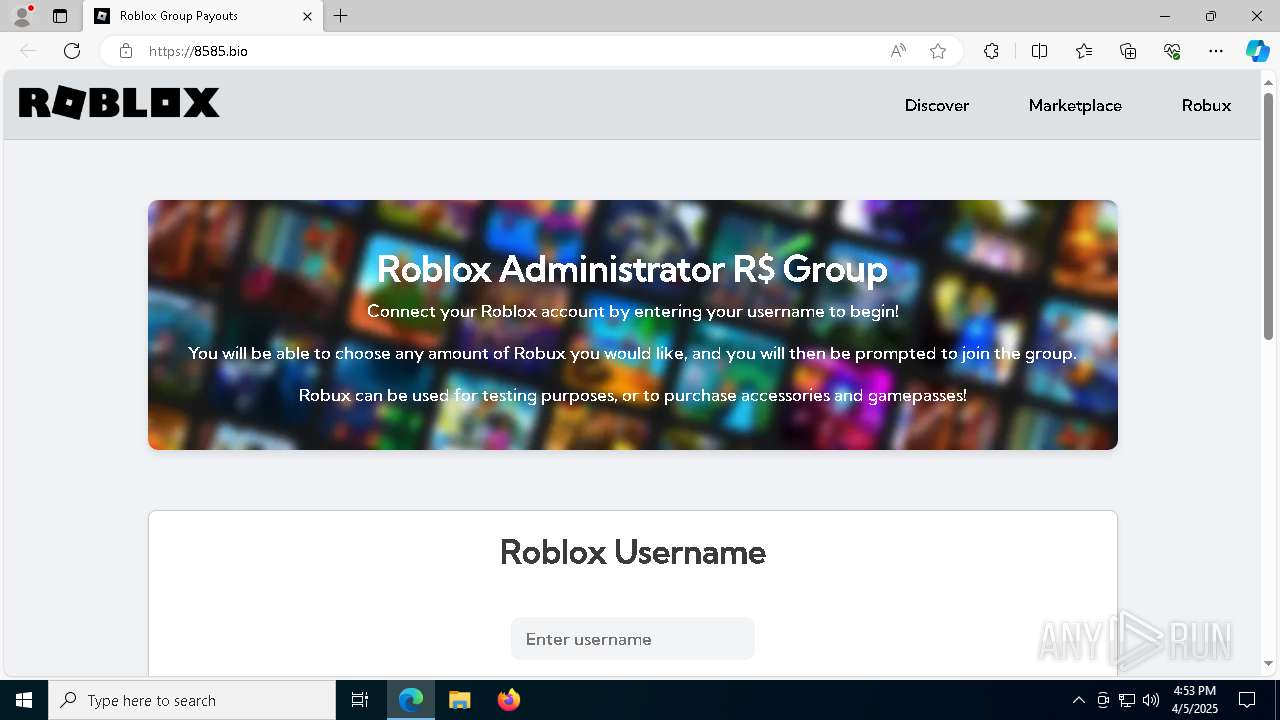The image size is (1280, 720).
Task: Click the 'Robux can be used for testing' line
Action: coord(633,395)
